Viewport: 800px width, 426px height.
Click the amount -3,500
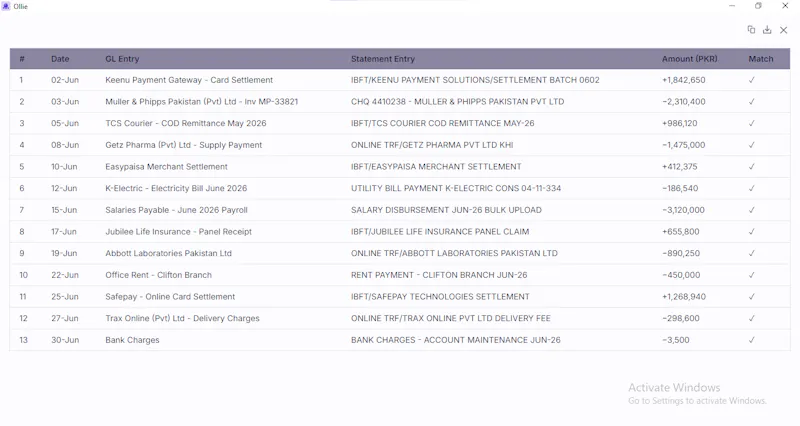[x=676, y=340]
